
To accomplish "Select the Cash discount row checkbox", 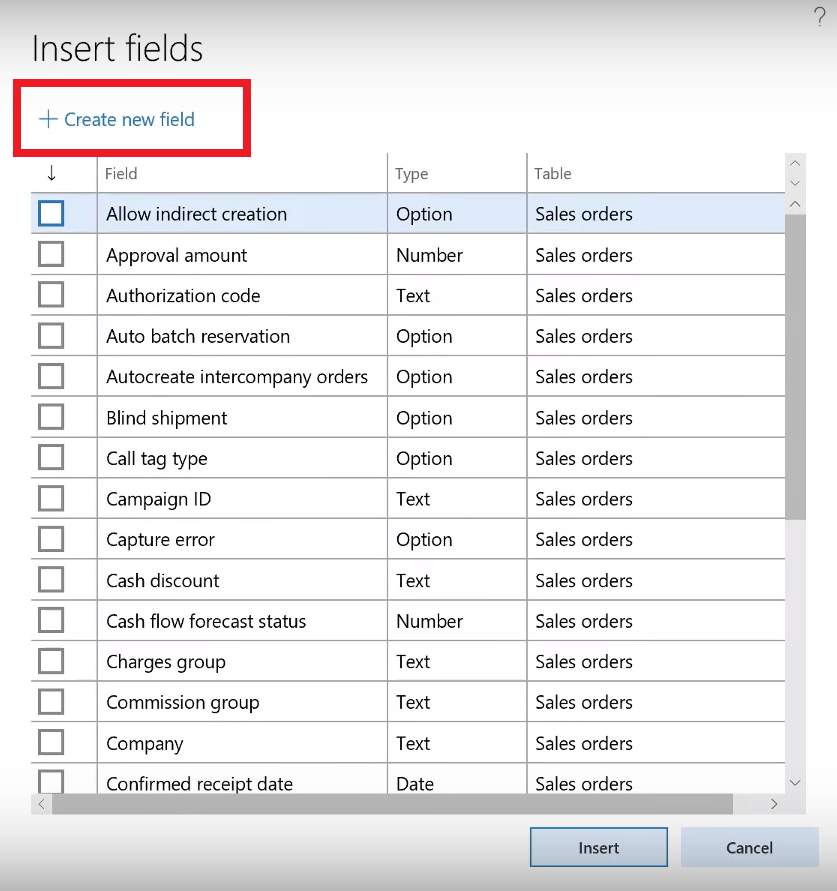I will click(x=51, y=580).
